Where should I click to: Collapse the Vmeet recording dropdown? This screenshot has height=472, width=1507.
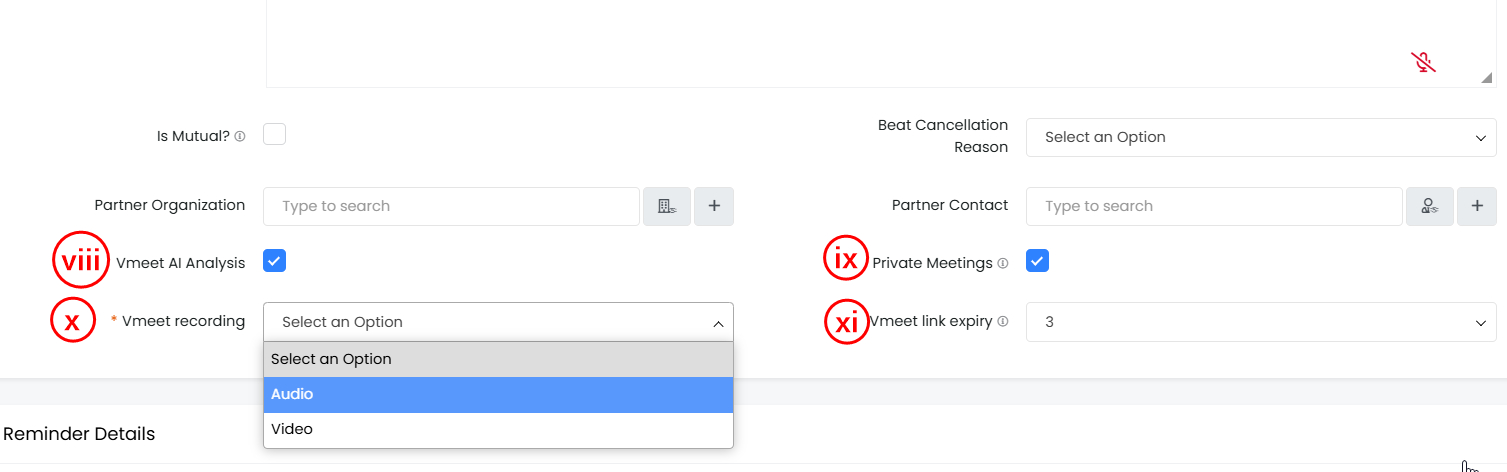(x=498, y=322)
